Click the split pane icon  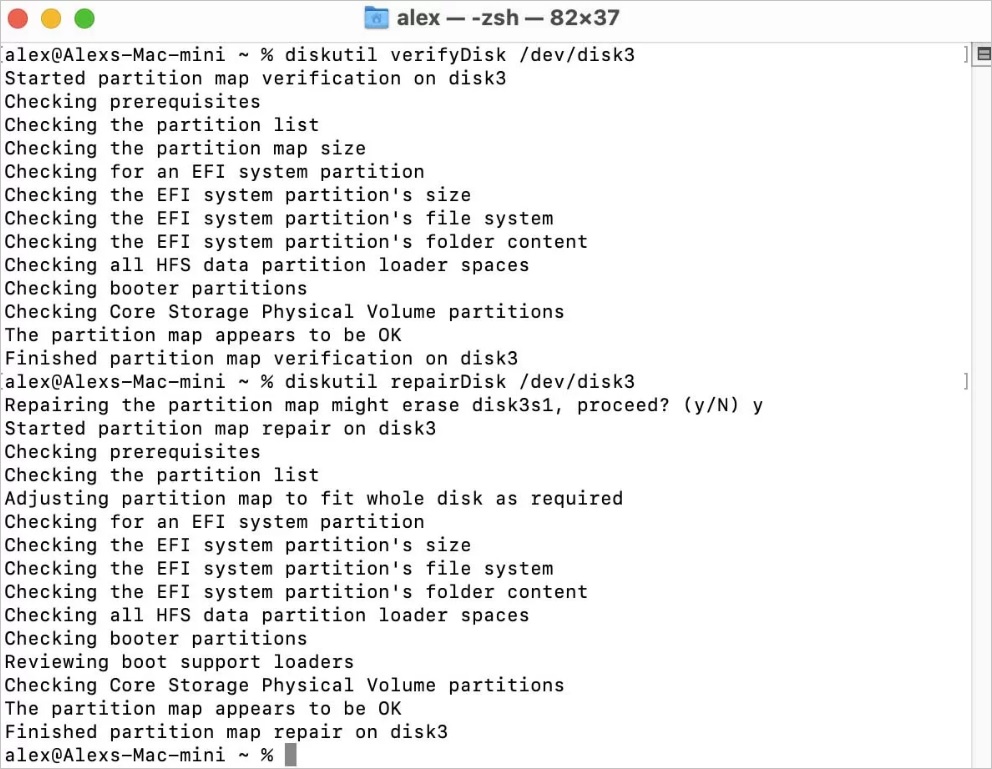[x=983, y=54]
